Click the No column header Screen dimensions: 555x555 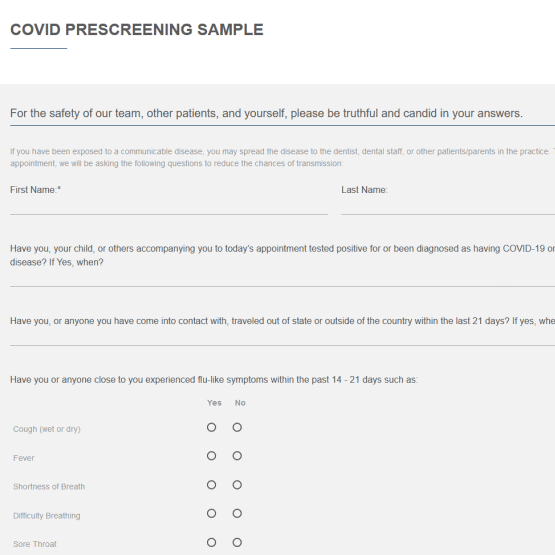click(240, 403)
